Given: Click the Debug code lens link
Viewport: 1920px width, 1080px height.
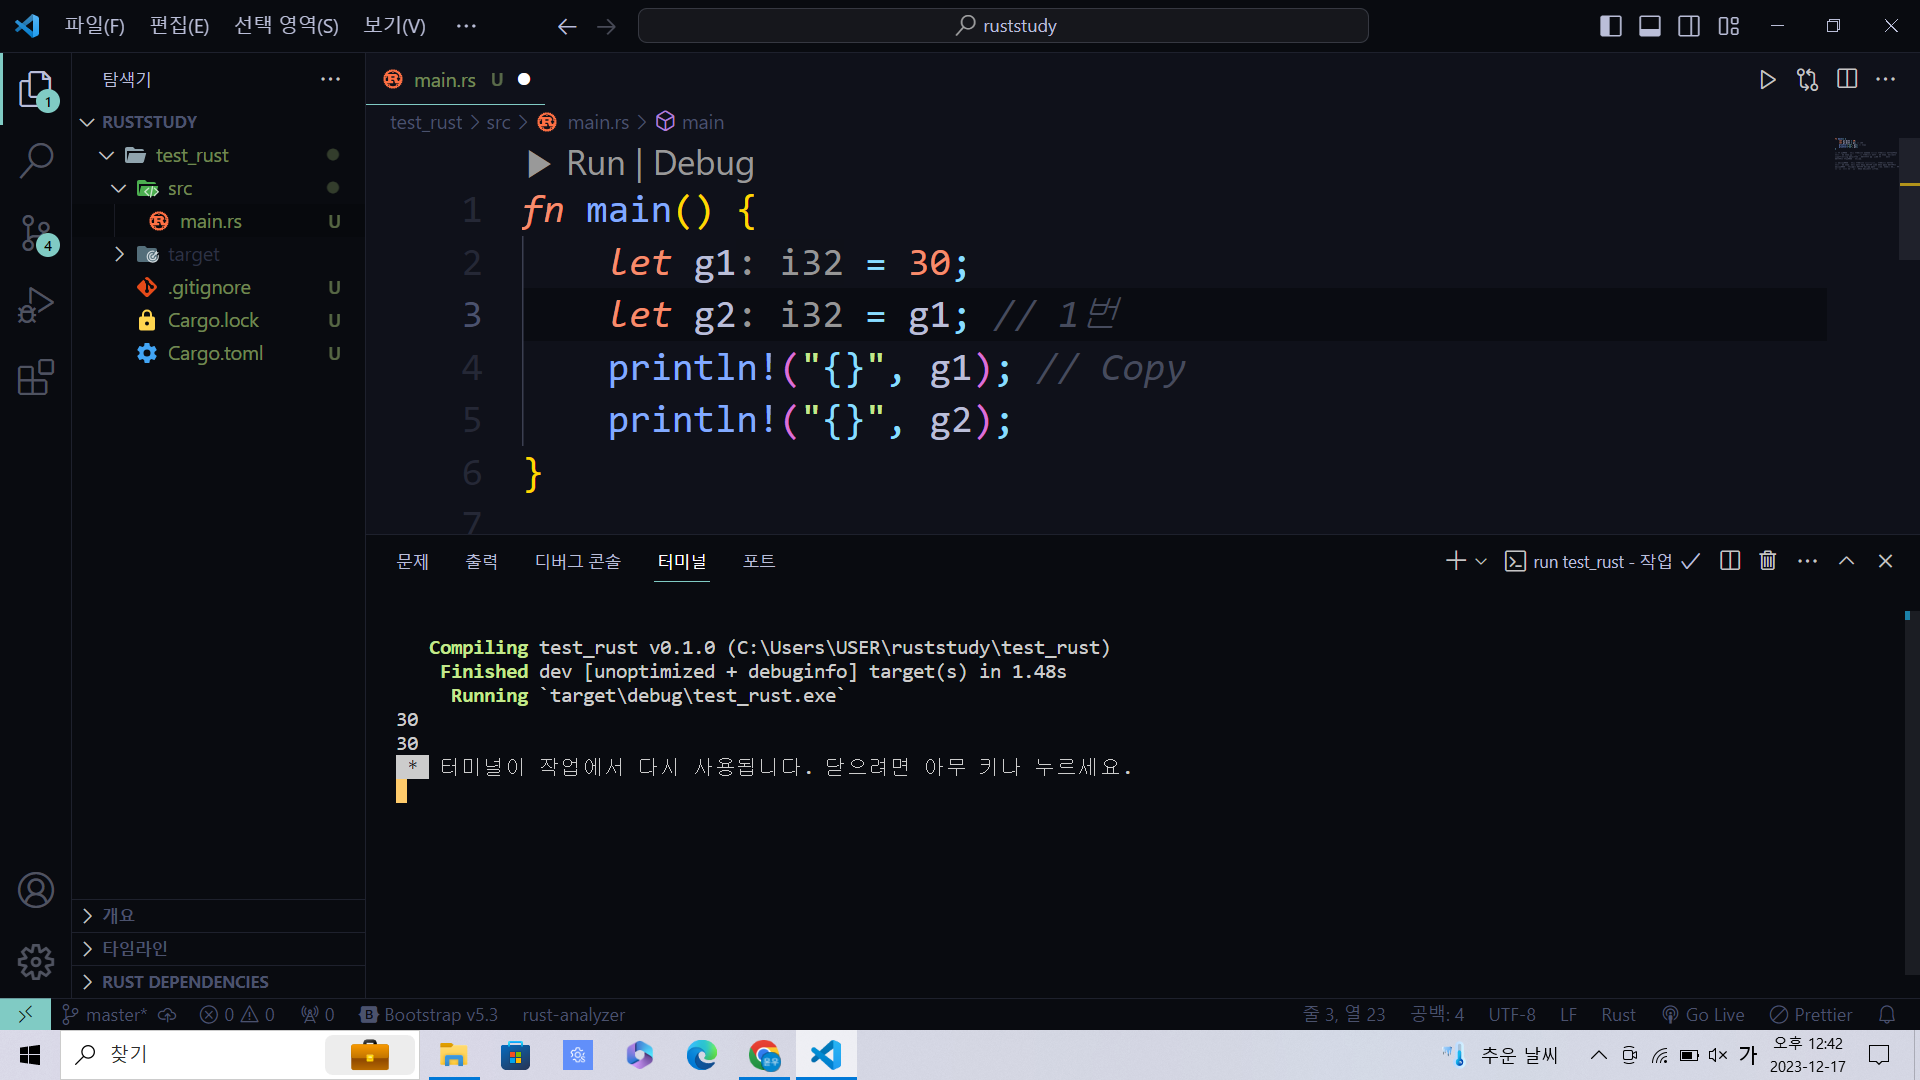Looking at the screenshot, I should (x=703, y=163).
